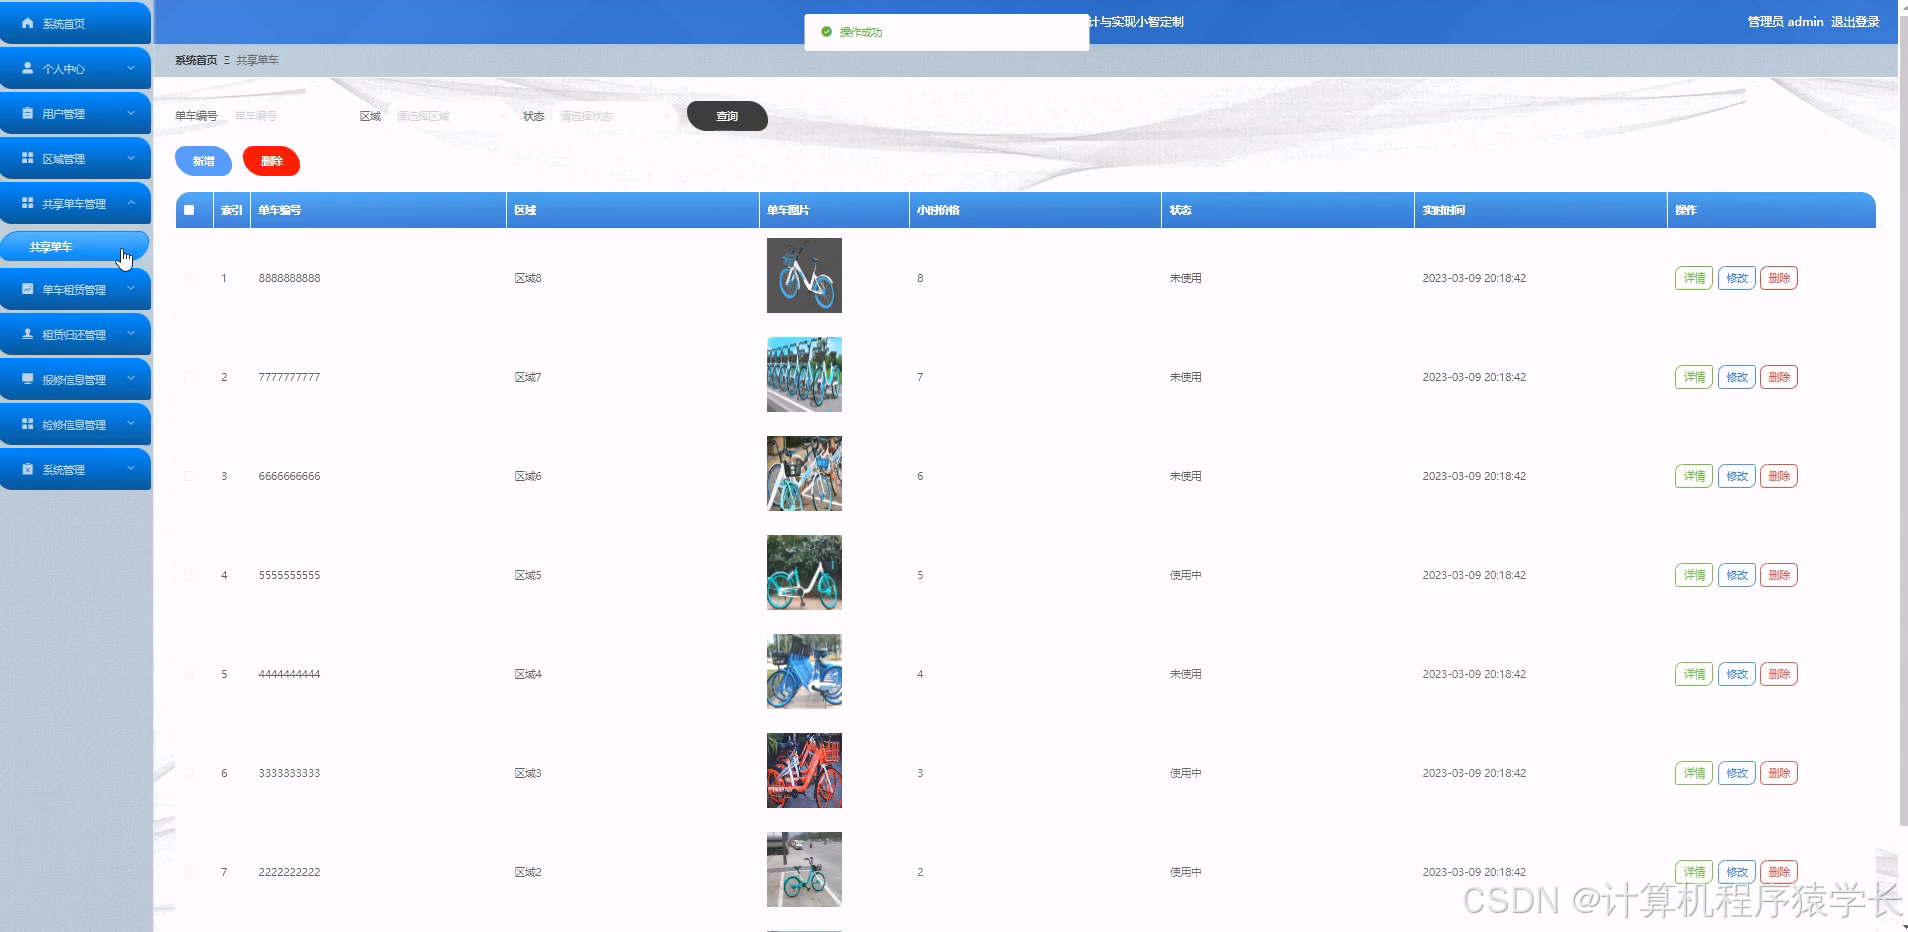
Task: Click 修改 for bike 4444444444
Action: click(1737, 674)
